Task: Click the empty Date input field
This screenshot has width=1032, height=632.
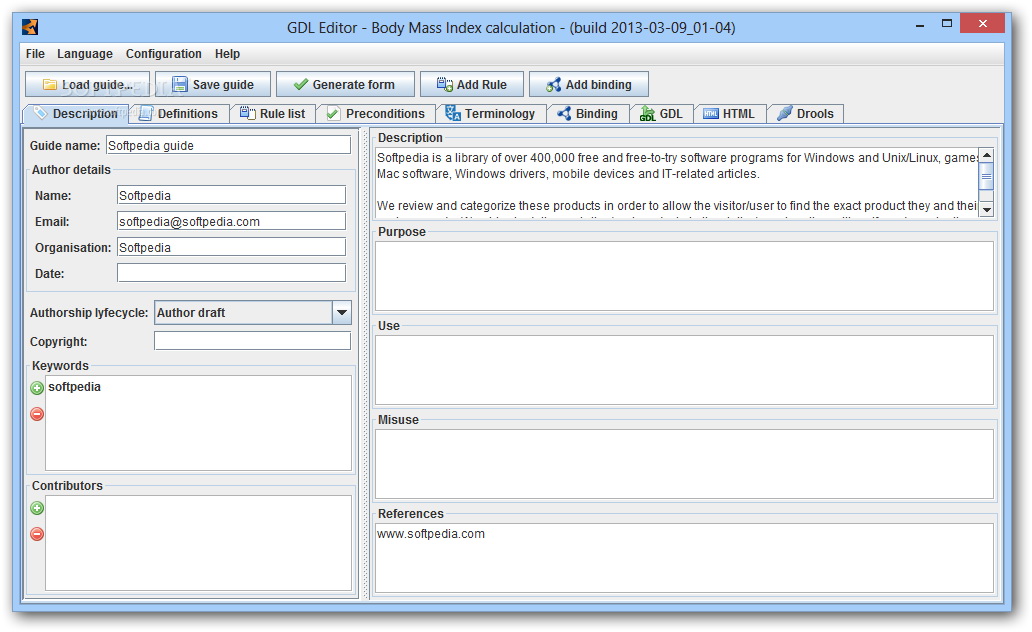Action: [x=231, y=273]
